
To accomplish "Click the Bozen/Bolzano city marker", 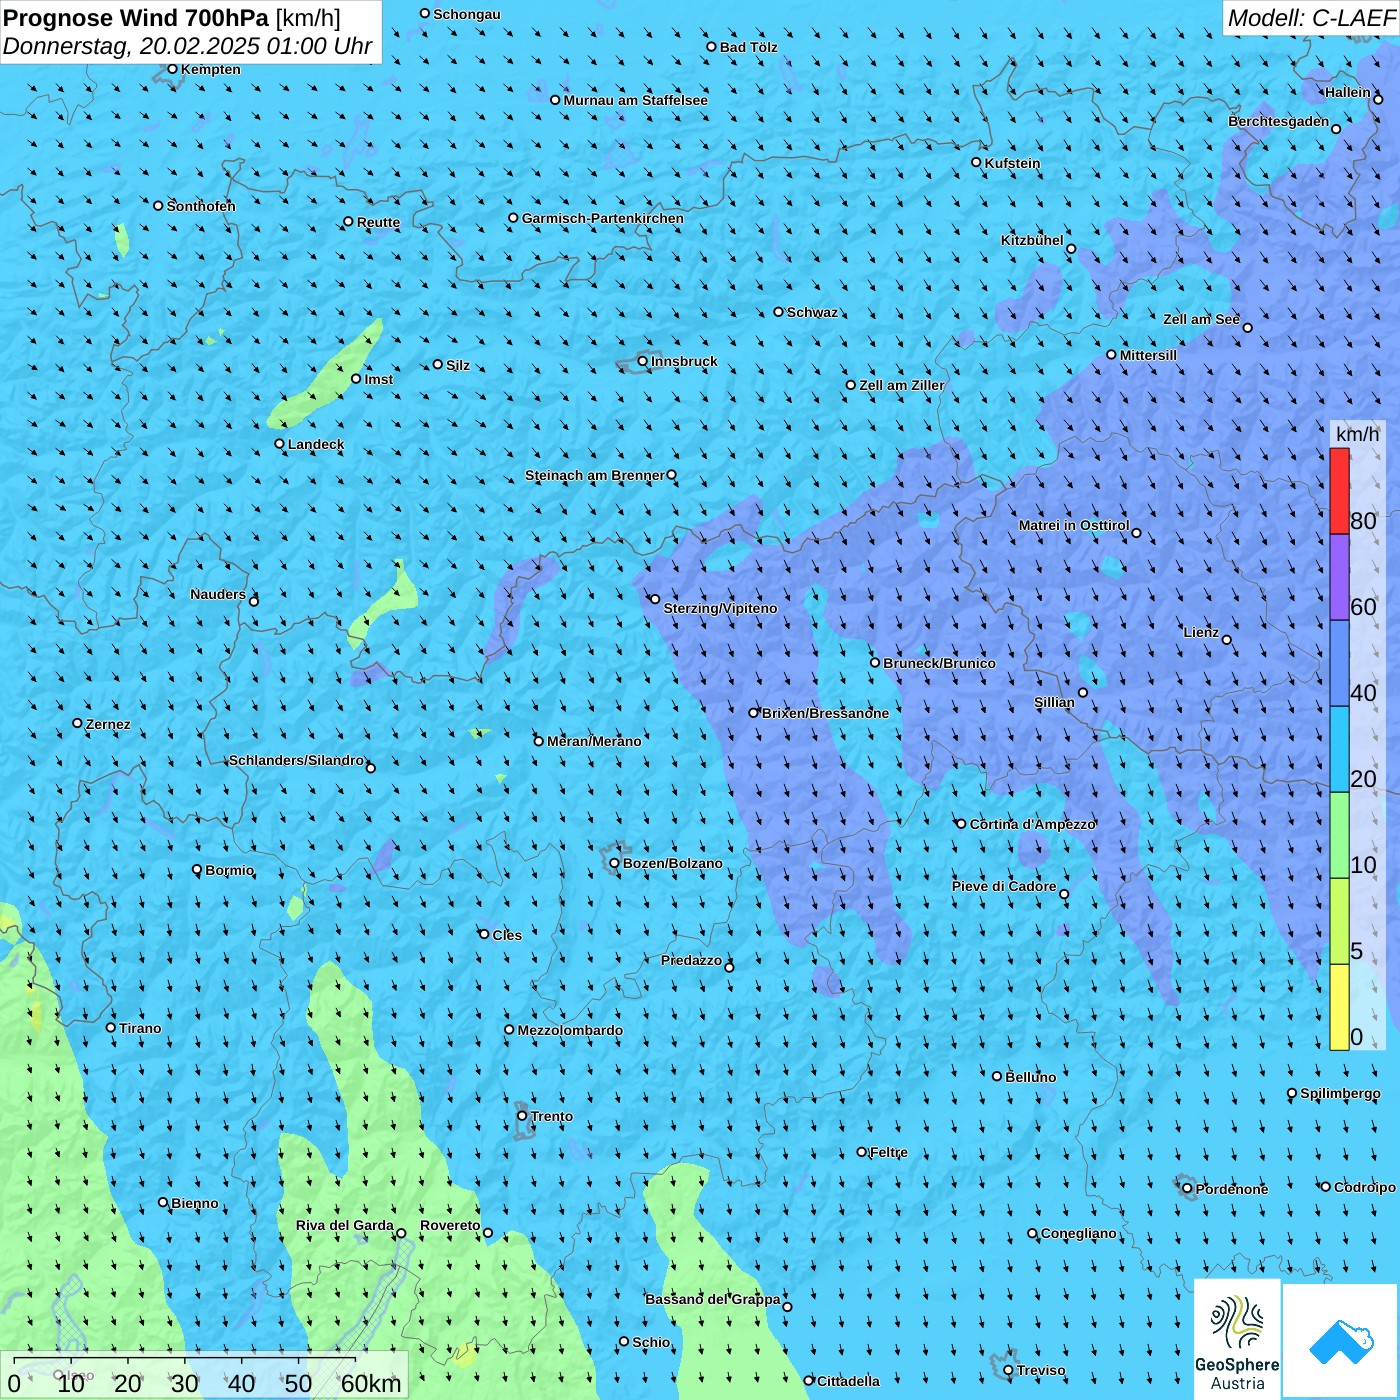I will point(615,863).
